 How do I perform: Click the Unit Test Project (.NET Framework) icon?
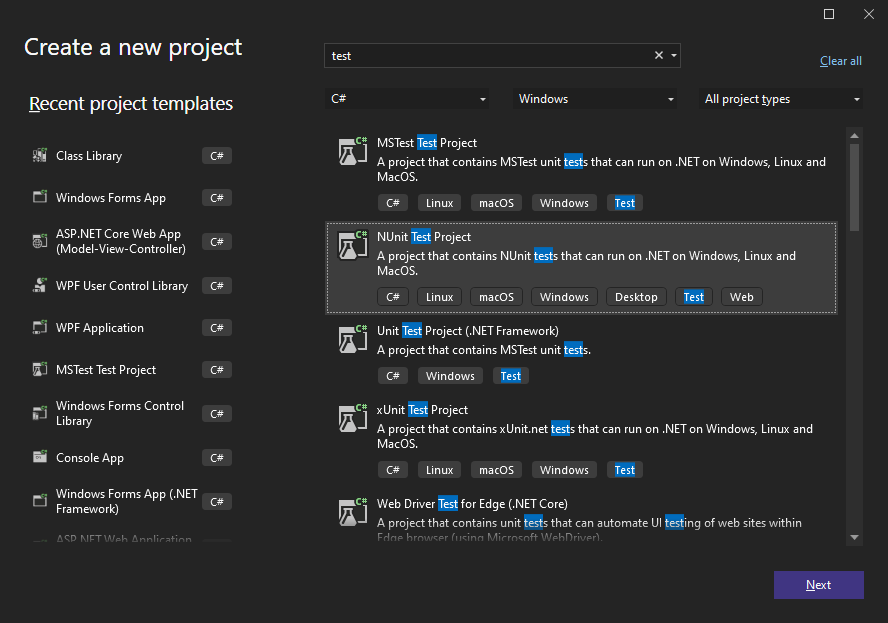[353, 339]
